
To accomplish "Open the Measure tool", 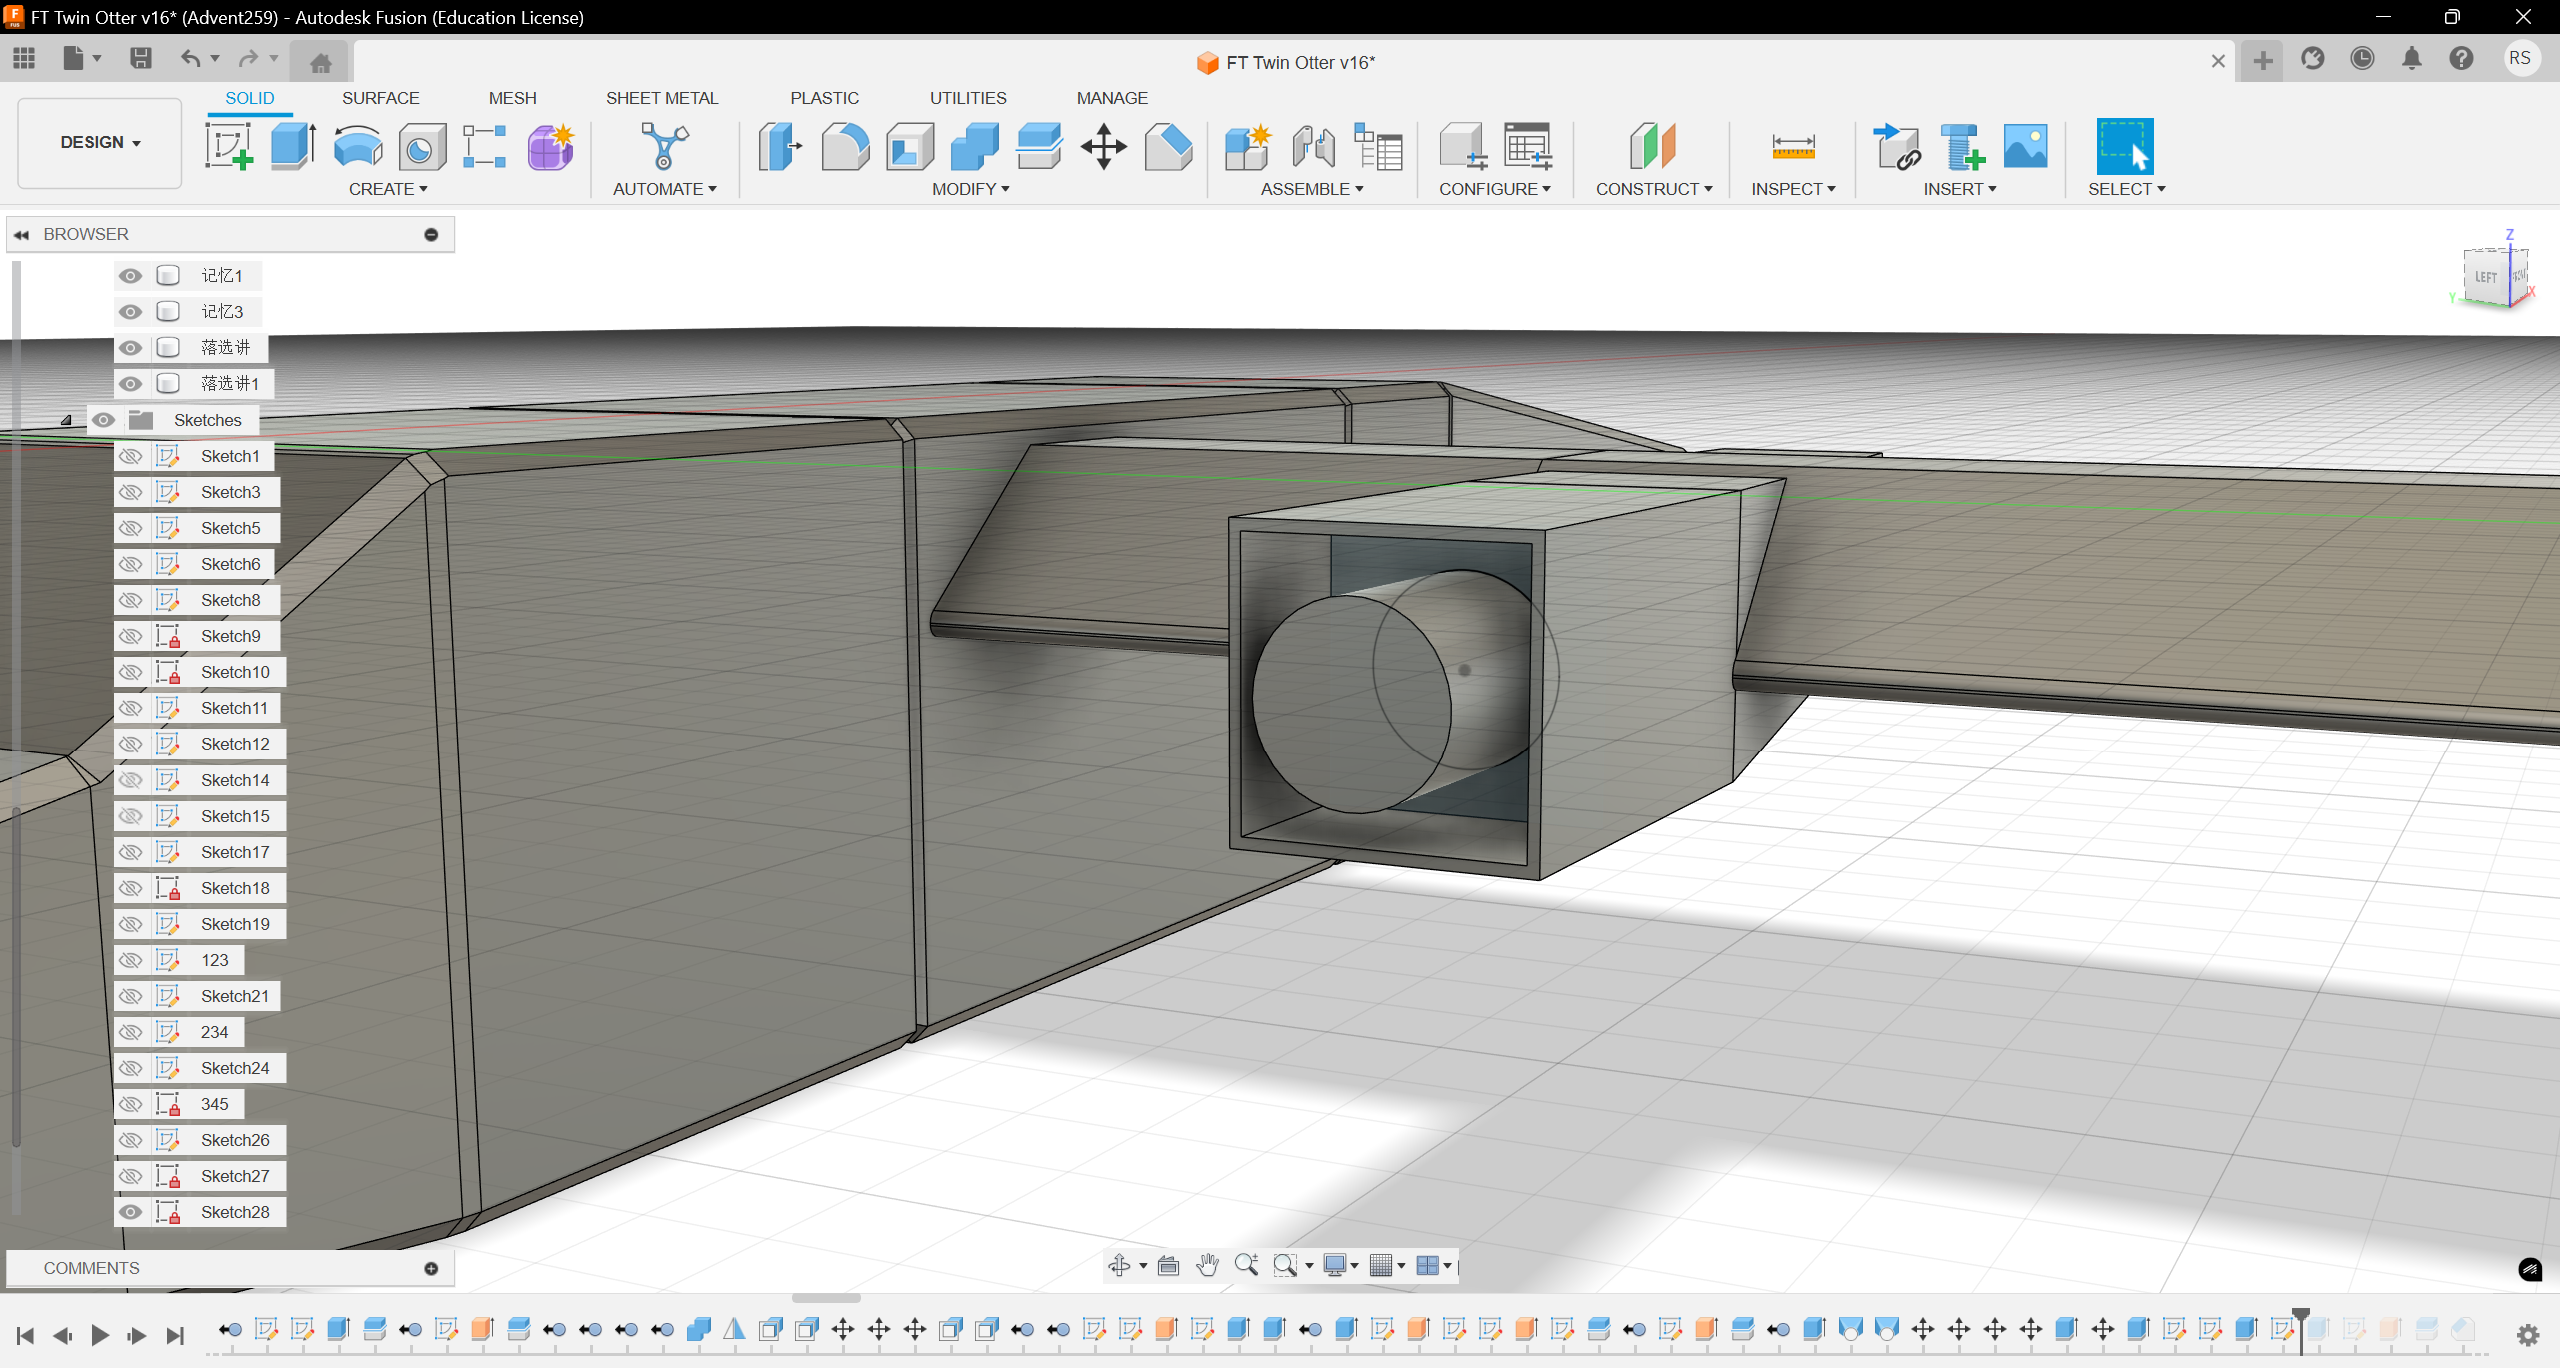I will point(1792,146).
